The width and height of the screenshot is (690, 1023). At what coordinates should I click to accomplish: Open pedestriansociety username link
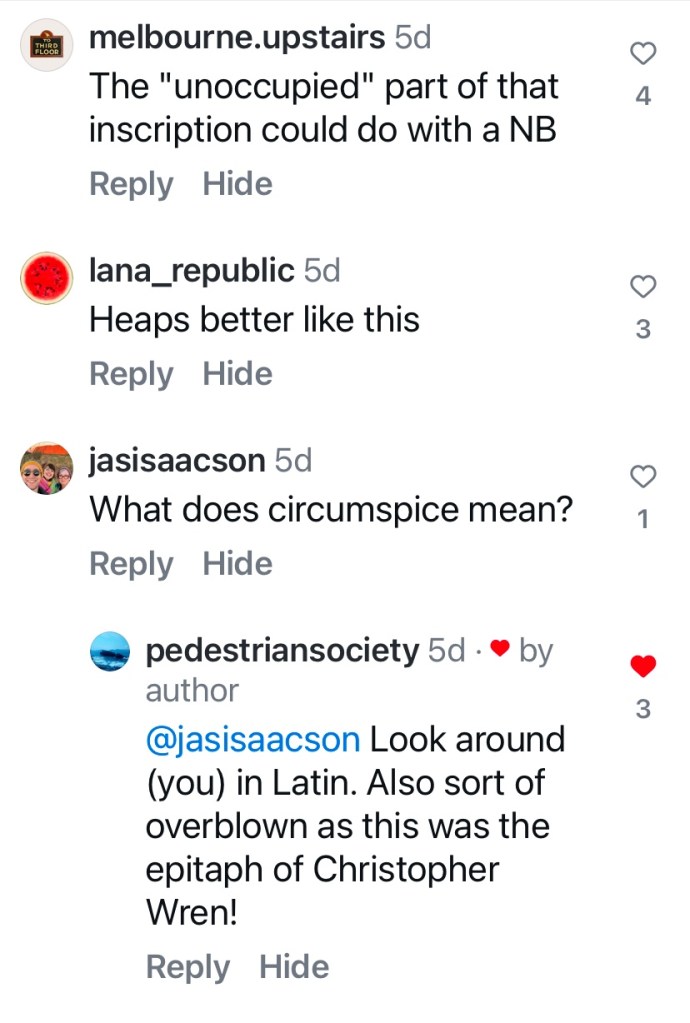282,651
